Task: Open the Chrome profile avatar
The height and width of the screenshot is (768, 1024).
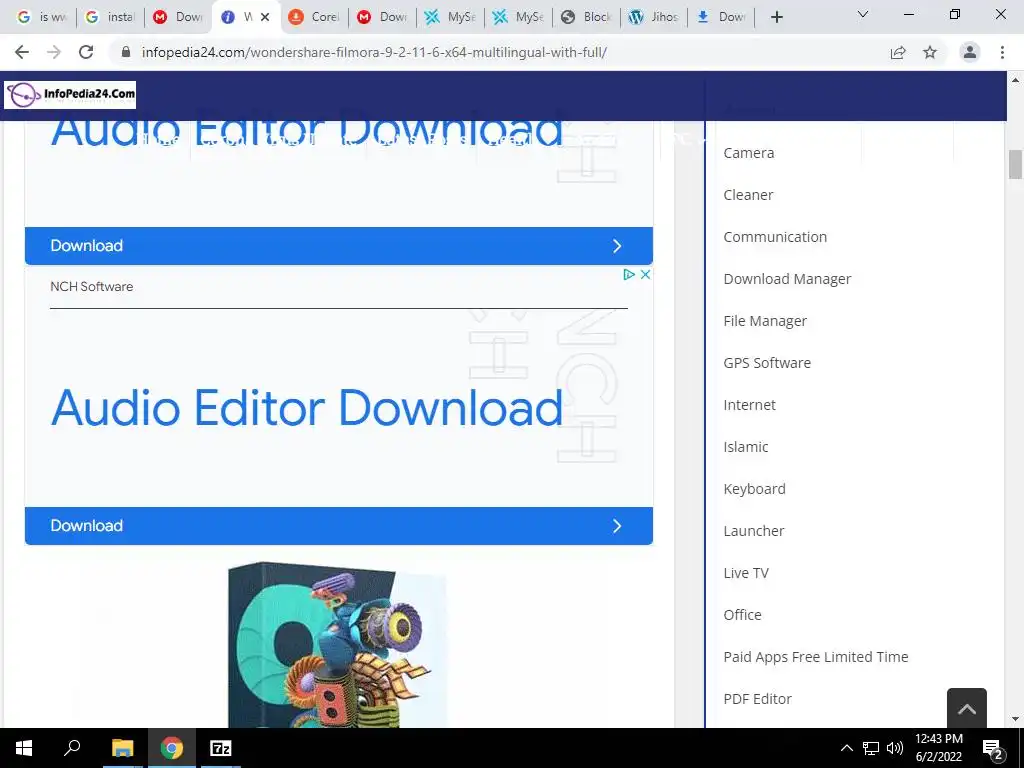Action: pyautogui.click(x=970, y=52)
